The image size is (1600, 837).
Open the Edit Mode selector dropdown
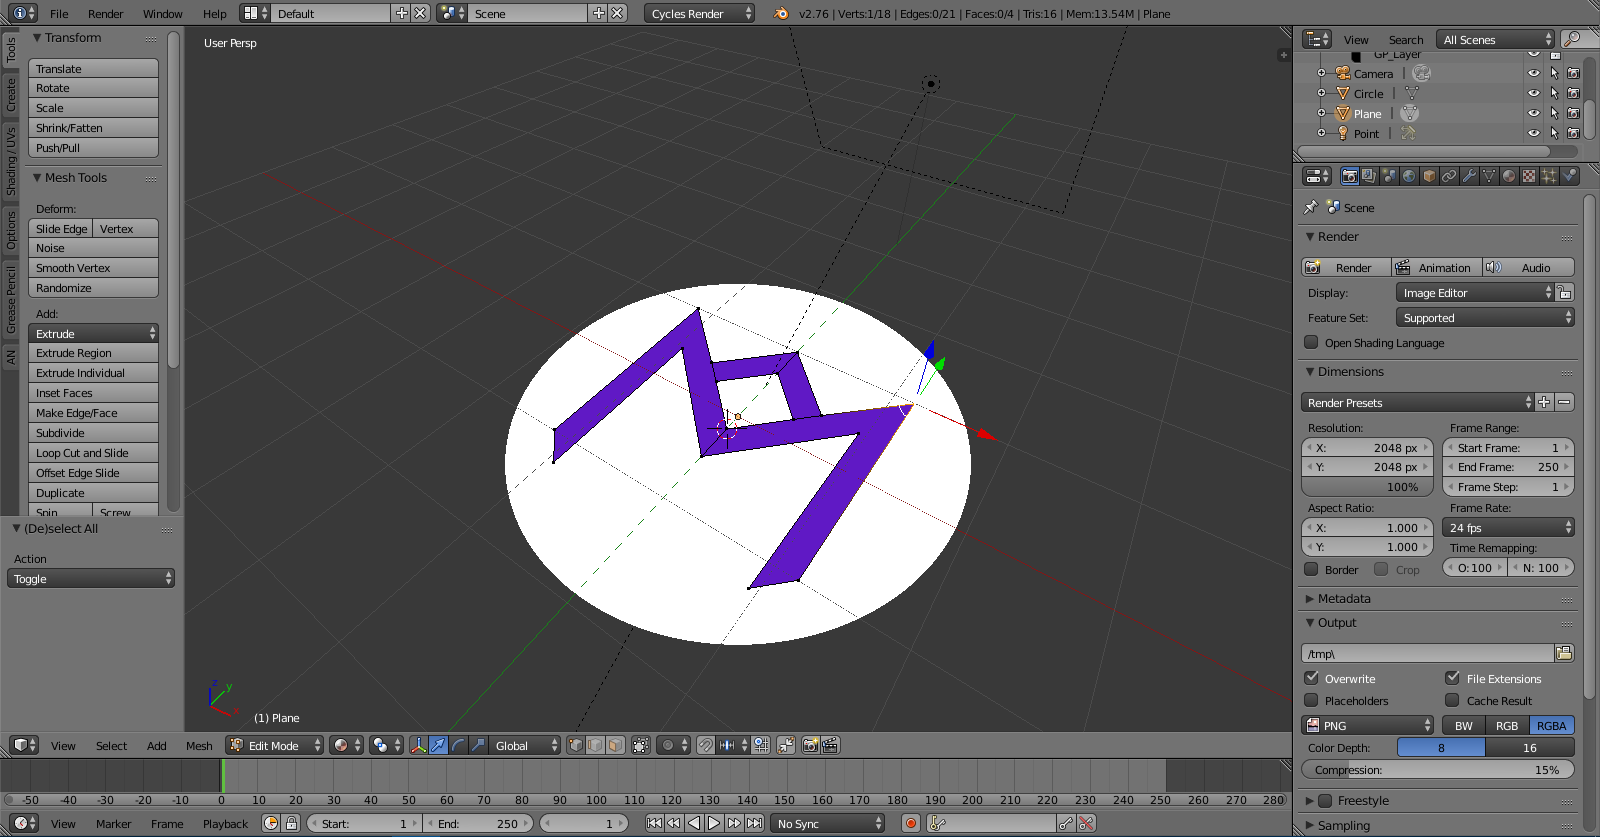pyautogui.click(x=275, y=746)
